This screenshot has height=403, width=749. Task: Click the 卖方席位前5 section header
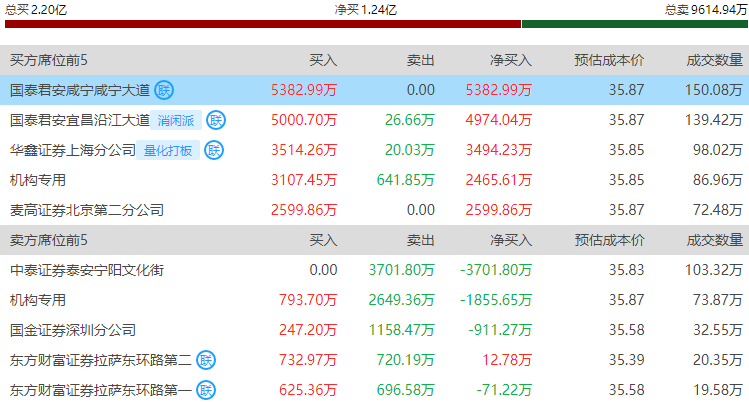pos(49,240)
